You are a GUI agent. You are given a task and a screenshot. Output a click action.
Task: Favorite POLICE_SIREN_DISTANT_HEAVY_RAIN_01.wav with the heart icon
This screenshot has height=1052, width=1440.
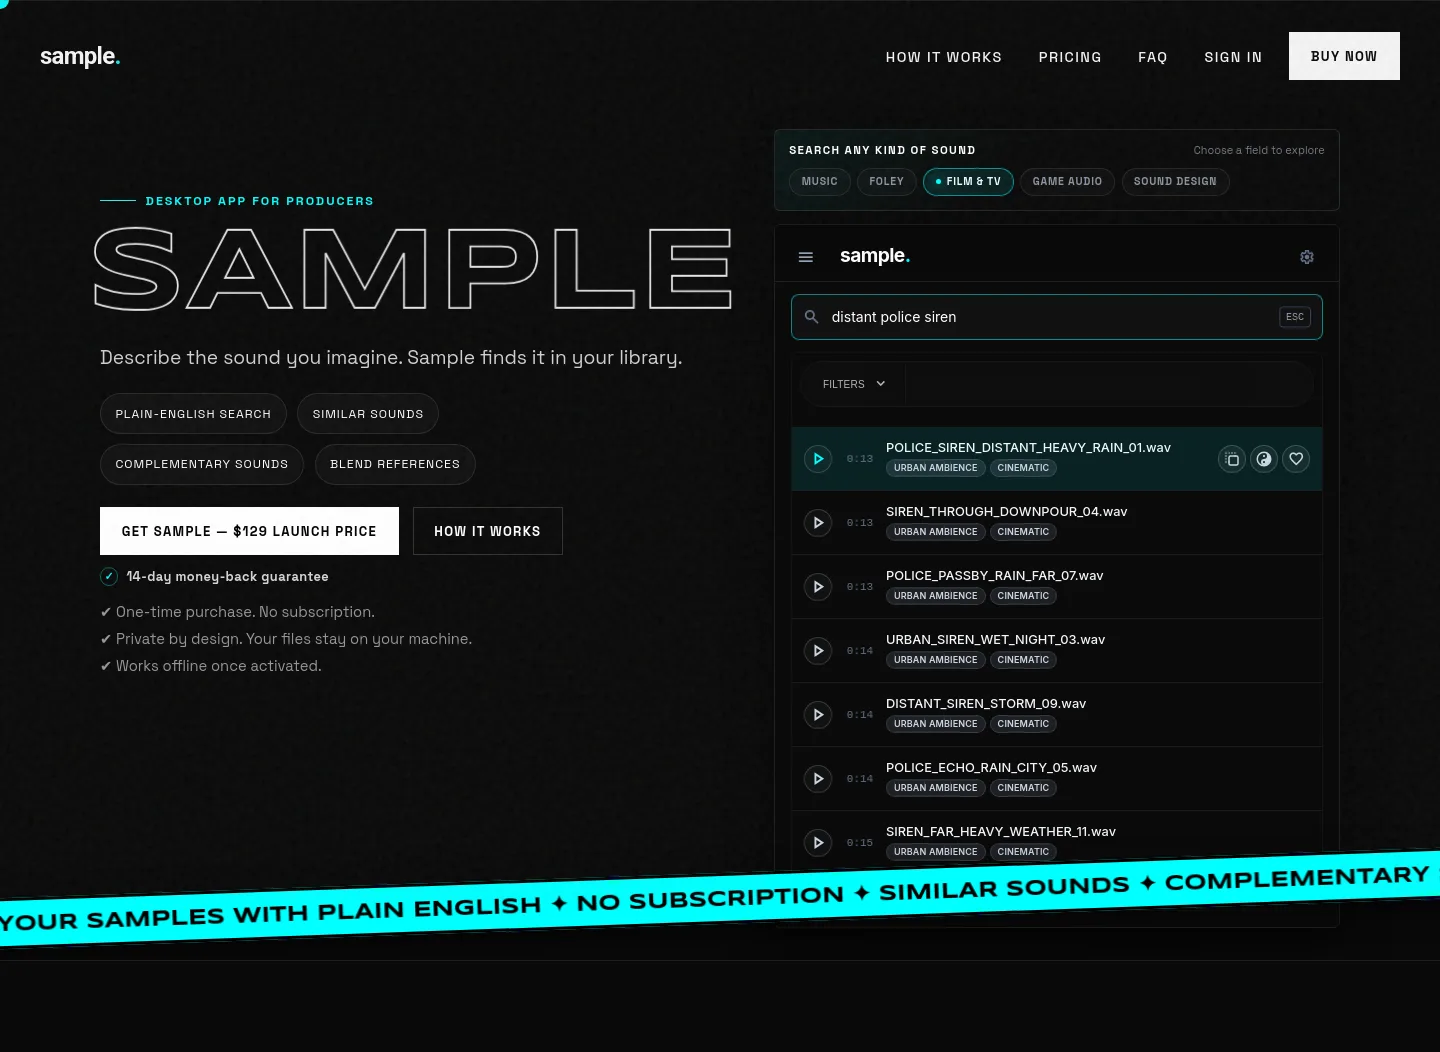tap(1296, 459)
